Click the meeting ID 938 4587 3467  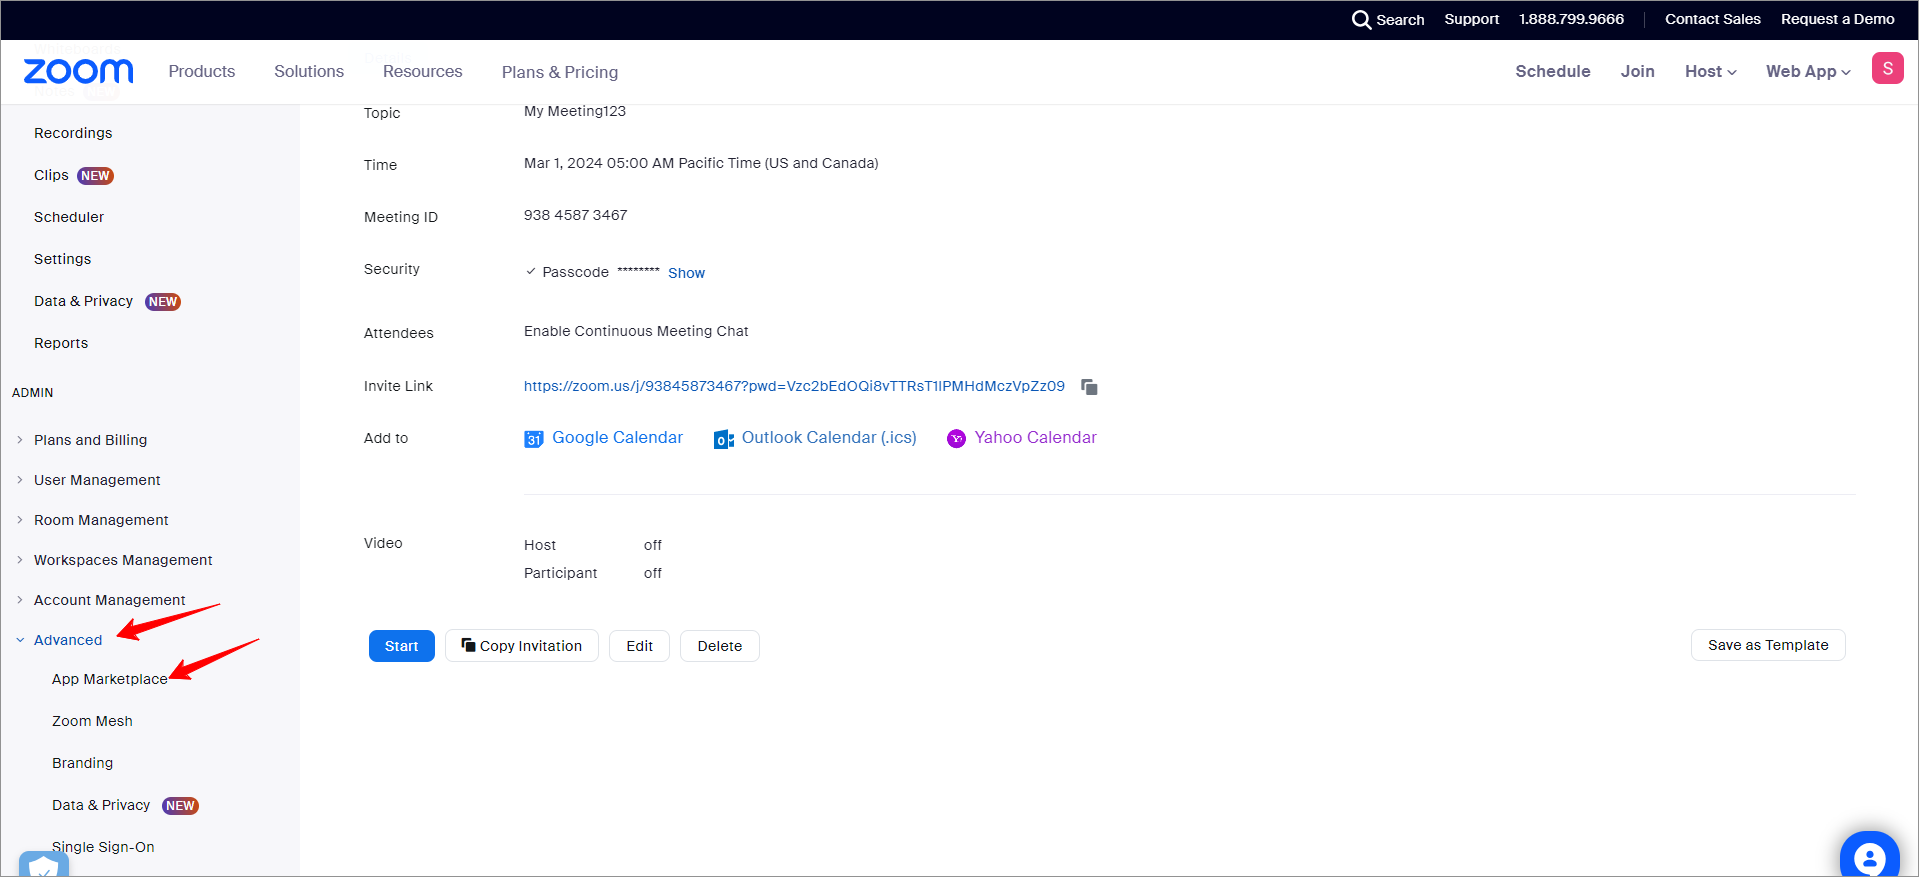pyautogui.click(x=576, y=215)
